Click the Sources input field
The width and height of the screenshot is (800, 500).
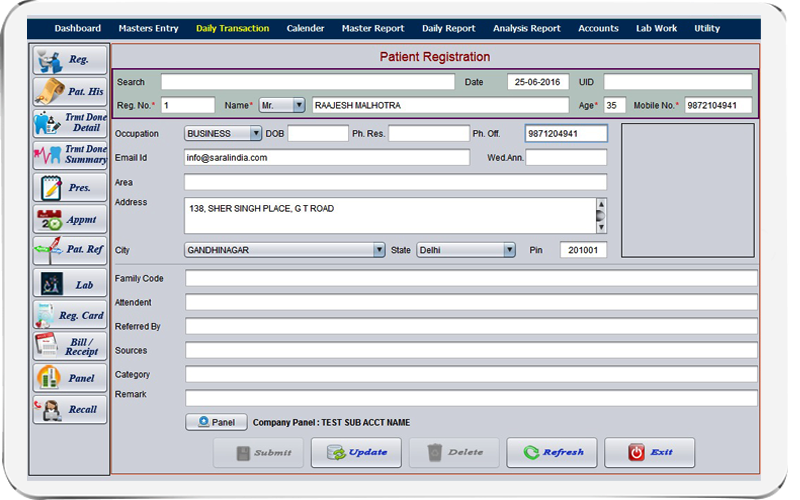471,351
